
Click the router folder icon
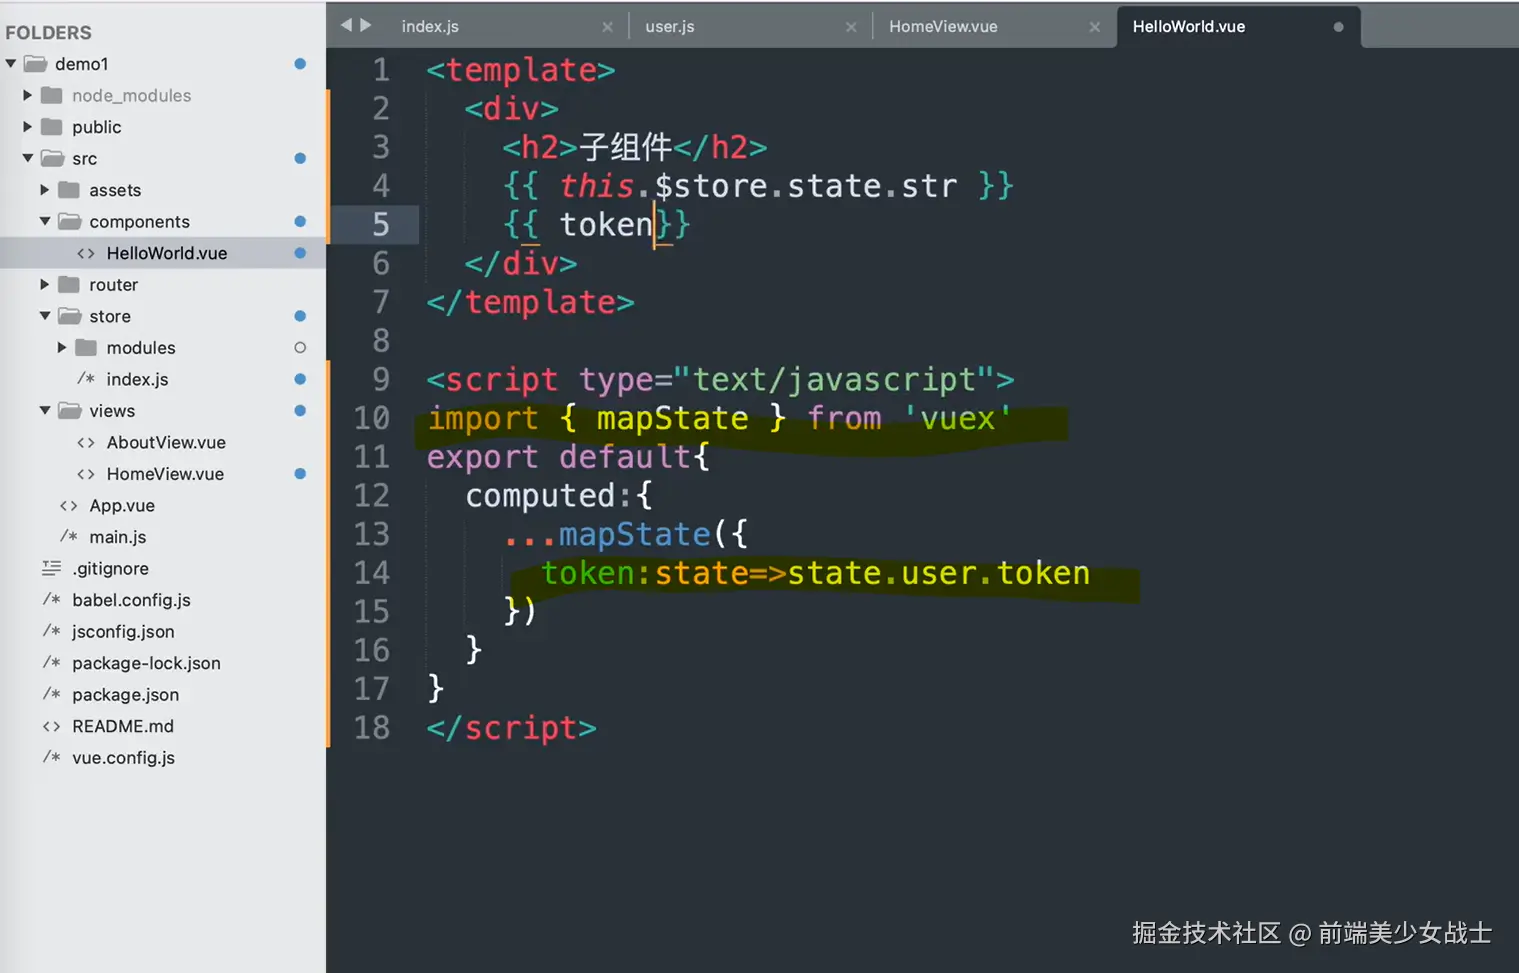69,285
